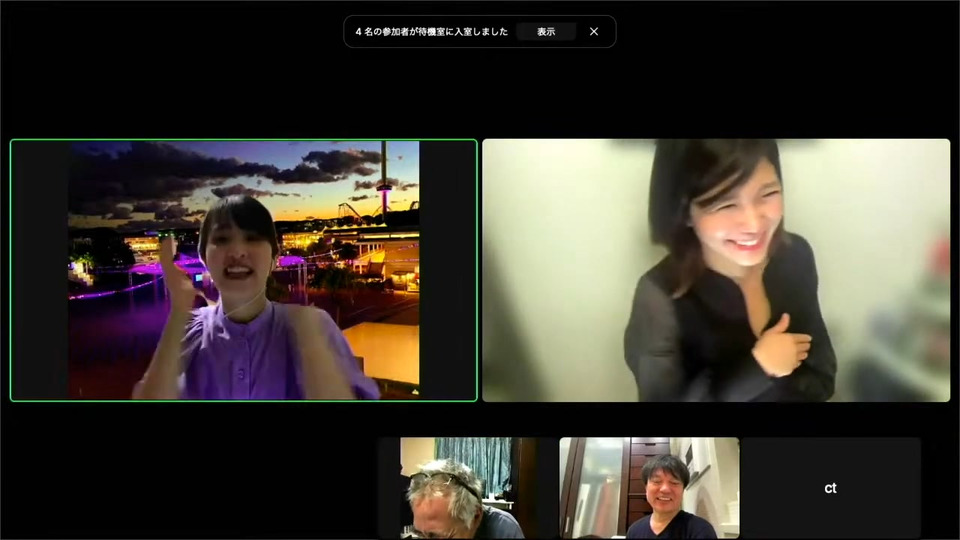
Task: Select the active speaker video with purple blouse
Action: click(244, 270)
